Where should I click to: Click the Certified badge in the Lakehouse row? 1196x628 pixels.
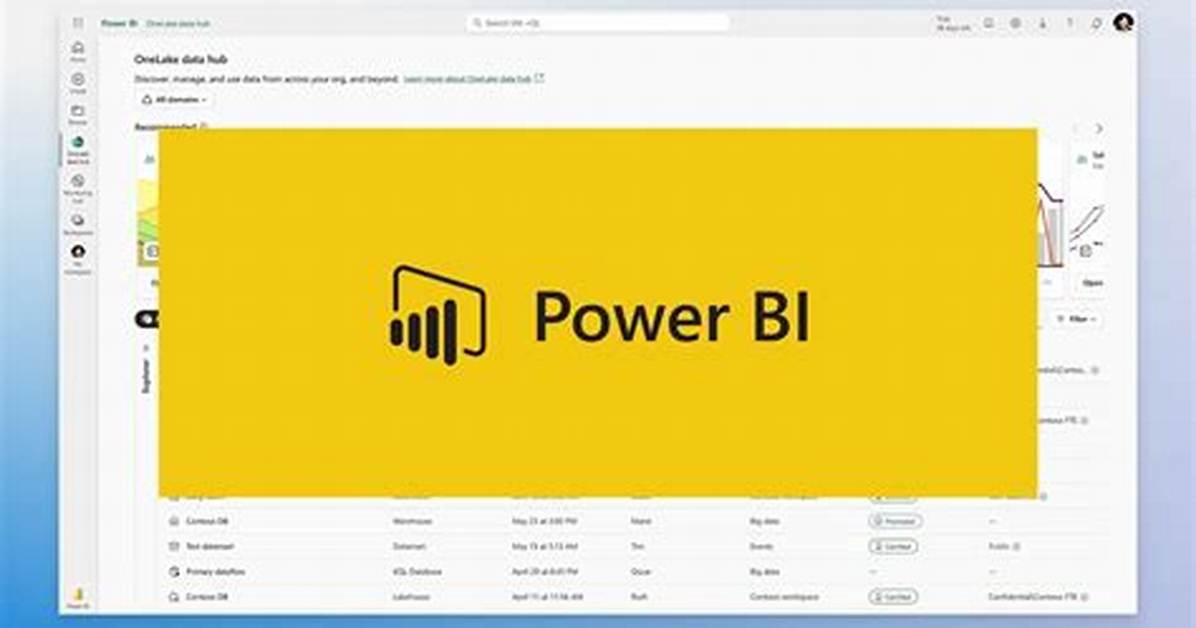click(893, 597)
